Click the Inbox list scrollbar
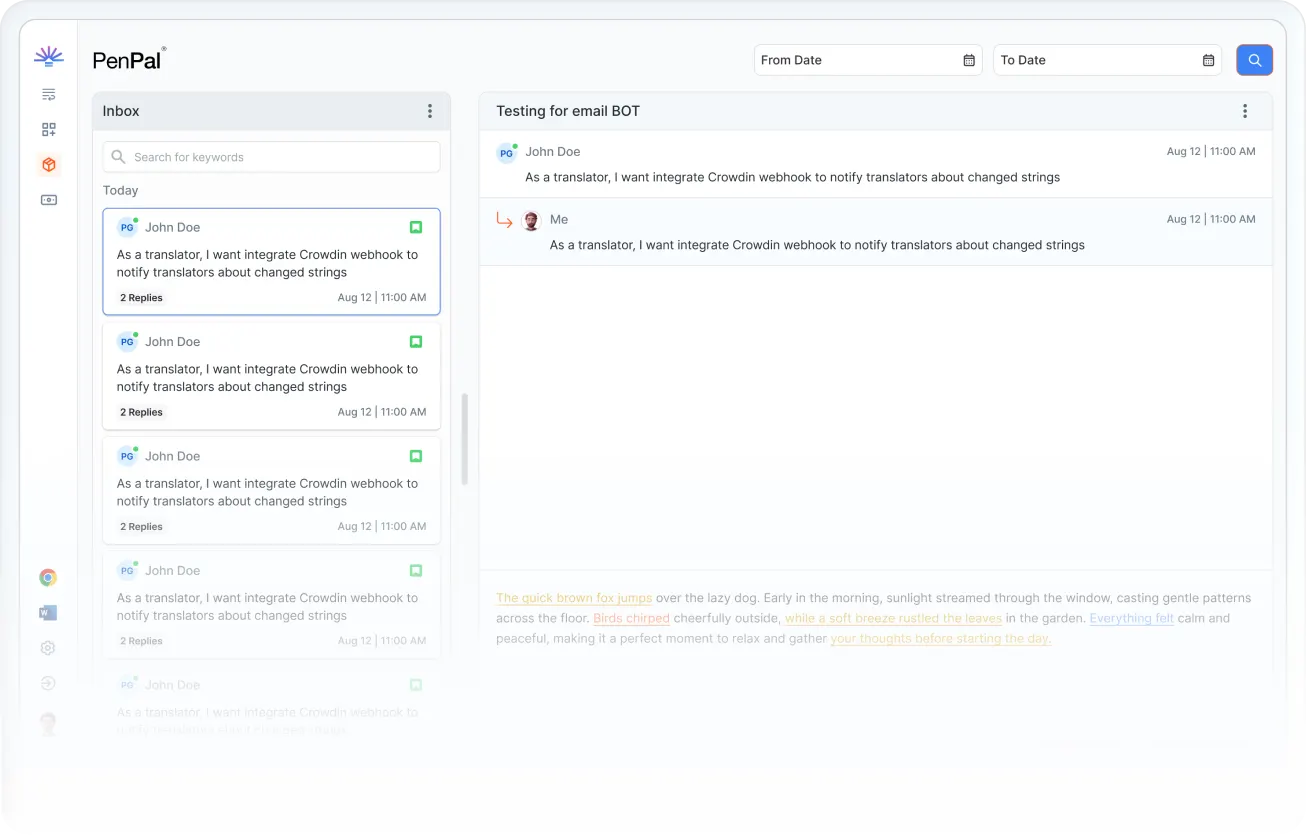 tap(464, 439)
